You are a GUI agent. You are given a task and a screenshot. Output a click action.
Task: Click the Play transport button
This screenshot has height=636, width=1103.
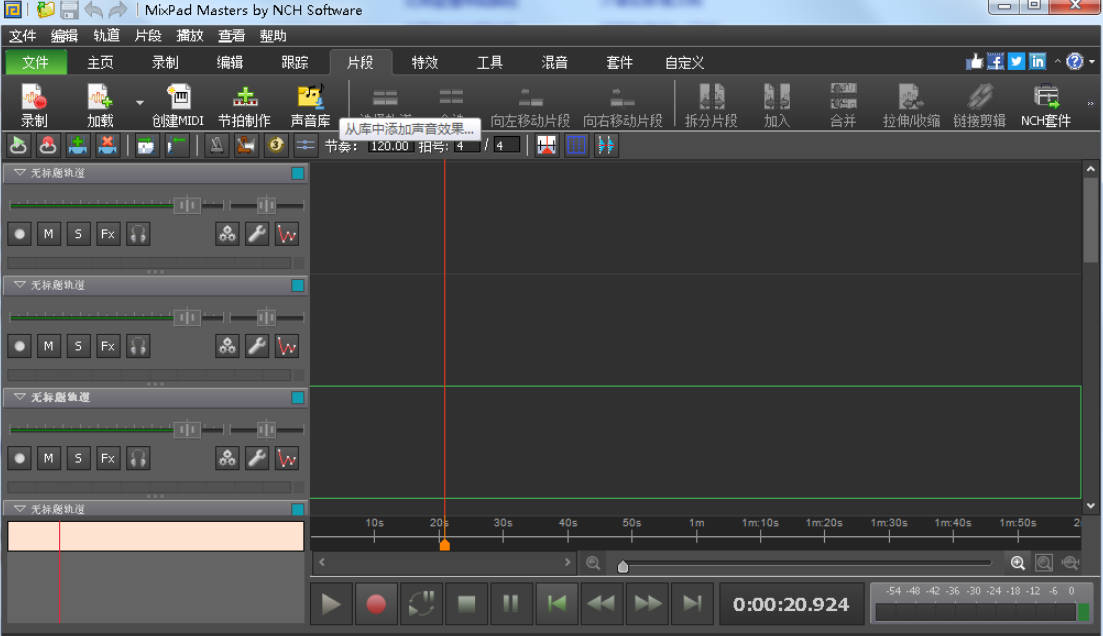[331, 604]
